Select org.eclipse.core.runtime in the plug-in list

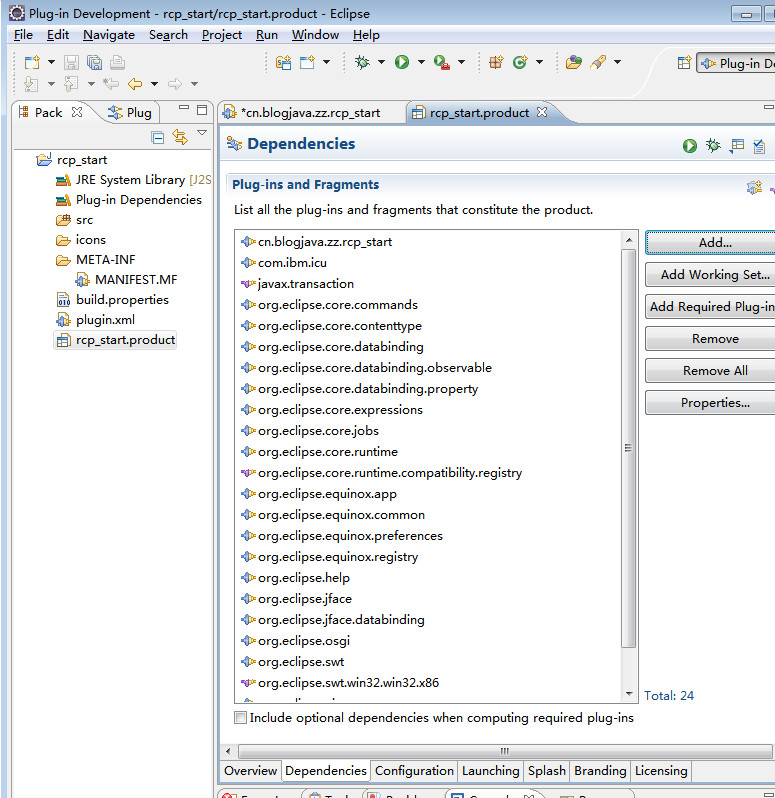tap(328, 452)
